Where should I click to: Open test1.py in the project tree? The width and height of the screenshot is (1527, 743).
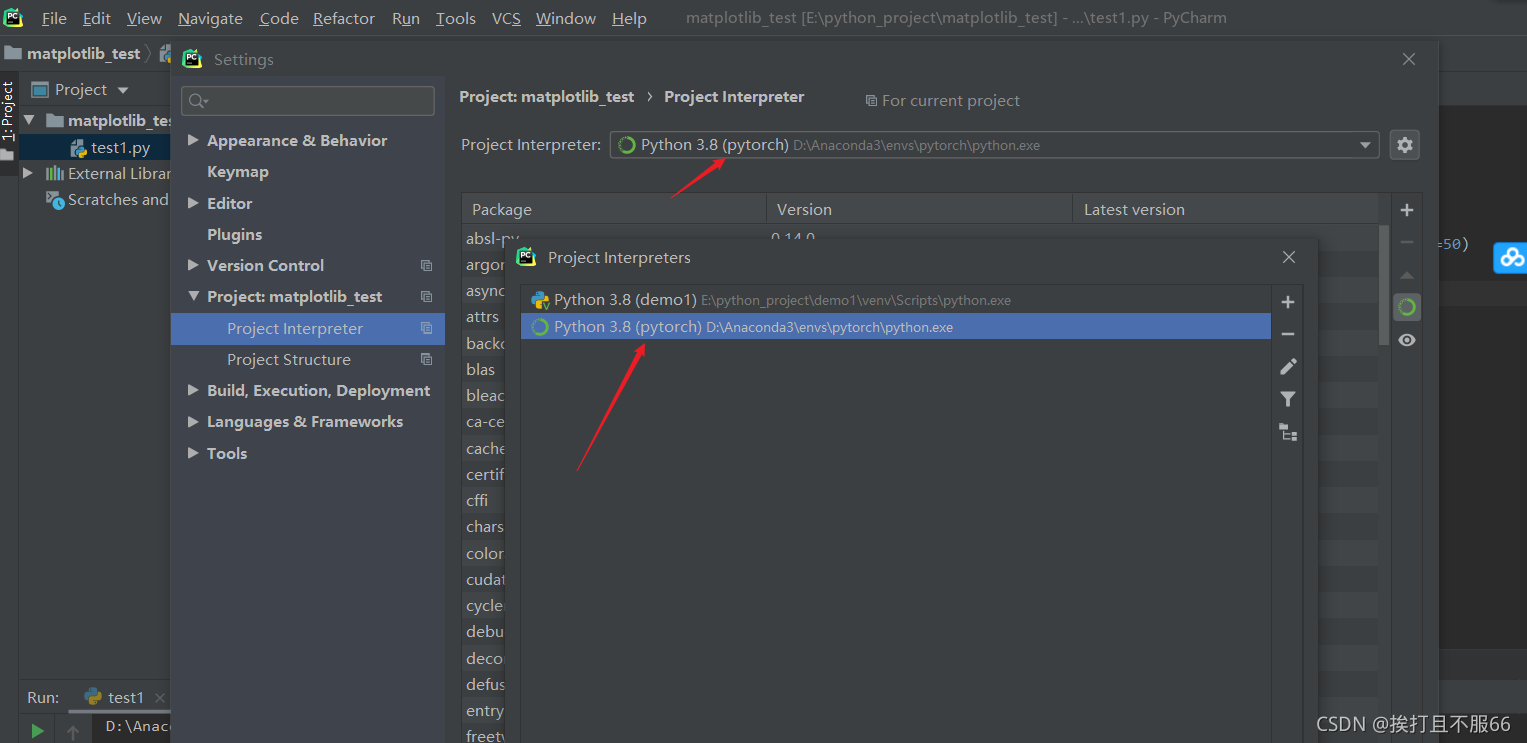[121, 148]
